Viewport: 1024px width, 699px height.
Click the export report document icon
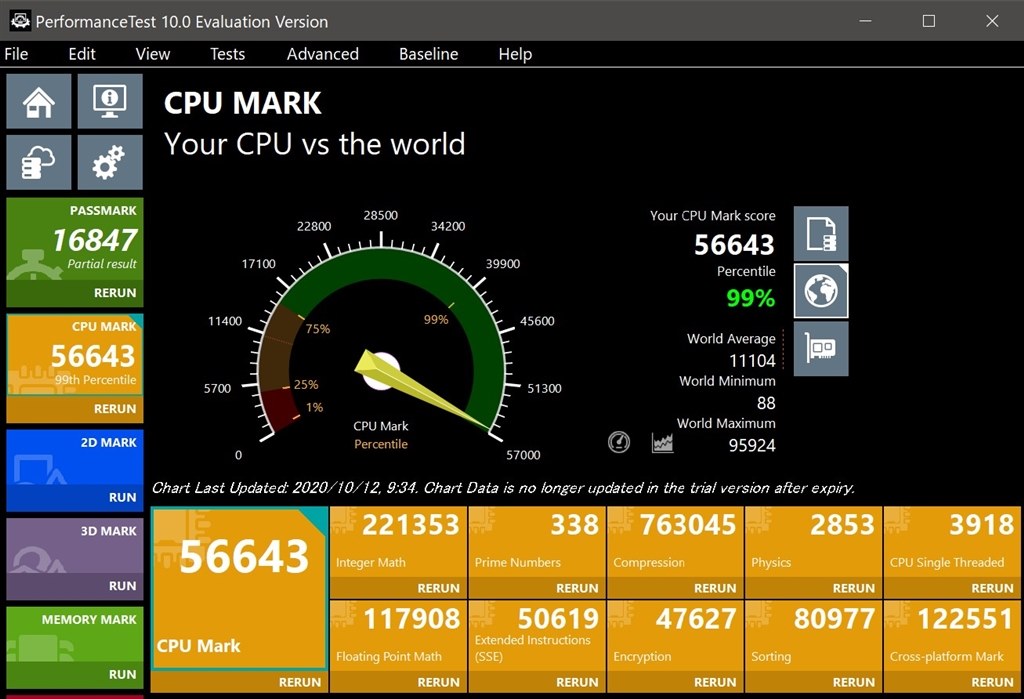coord(821,233)
